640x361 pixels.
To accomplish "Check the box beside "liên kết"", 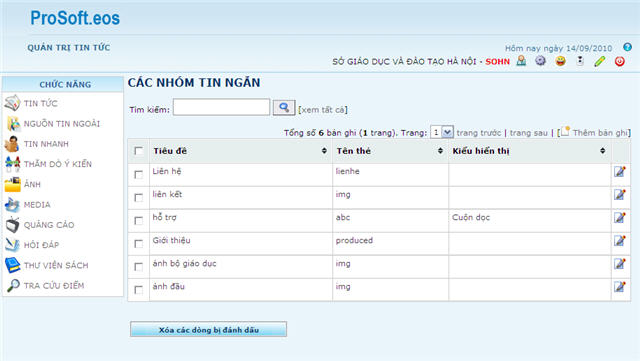I will point(139,198).
